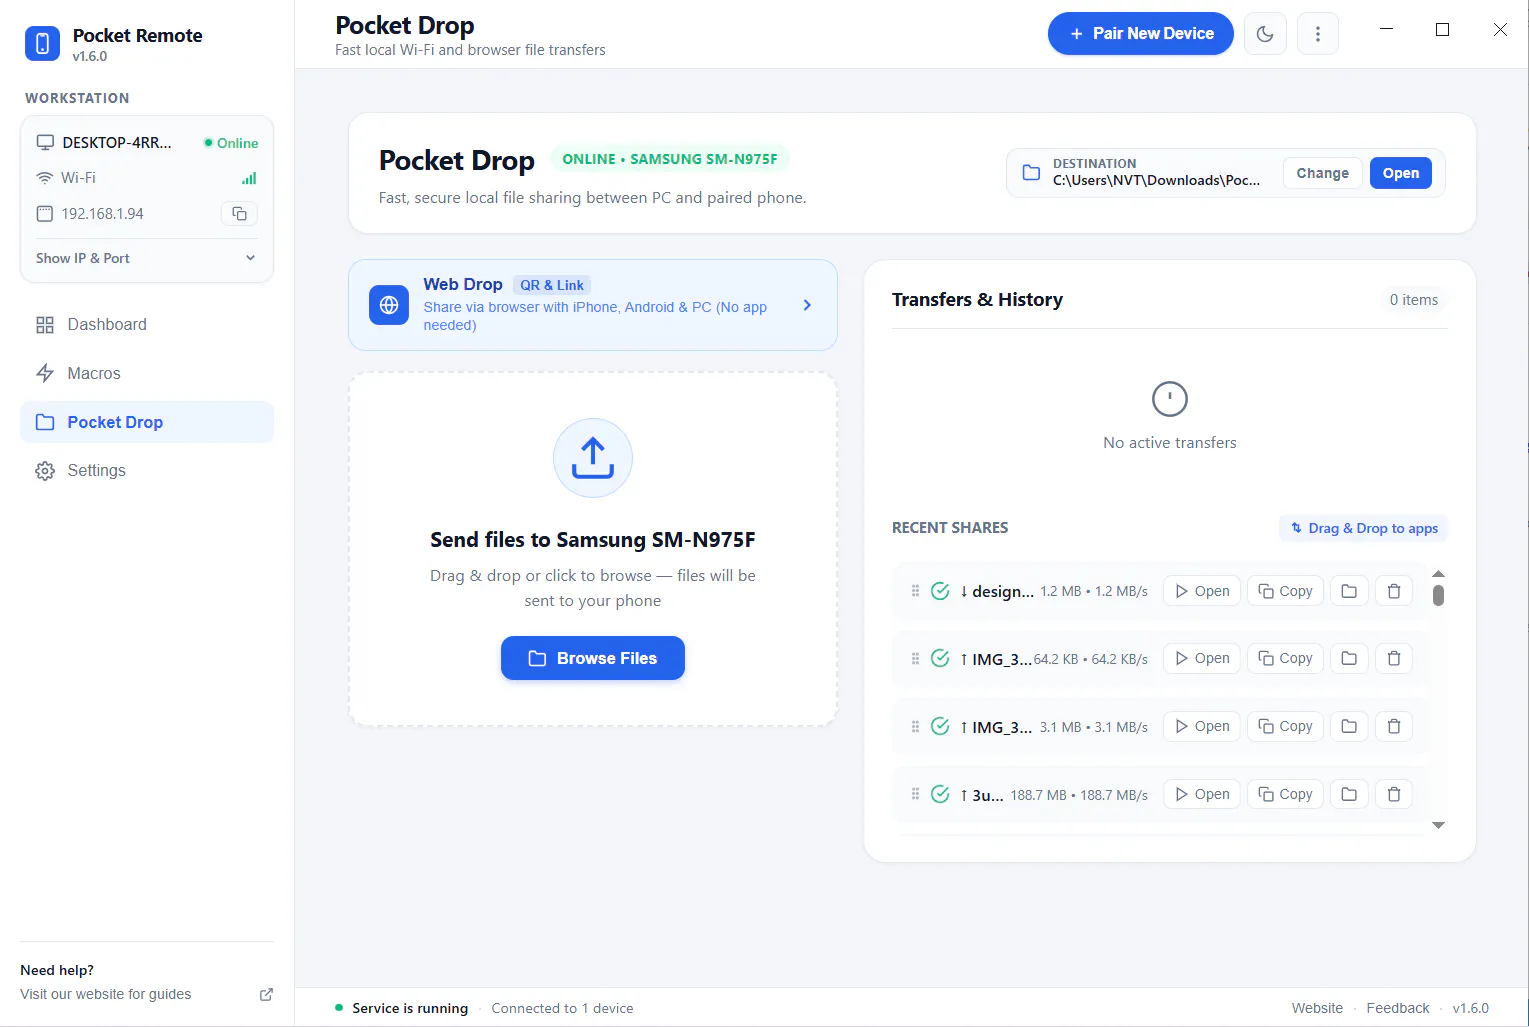Delete the design... share entry
The height and width of the screenshot is (1027, 1529).
[x=1394, y=591]
